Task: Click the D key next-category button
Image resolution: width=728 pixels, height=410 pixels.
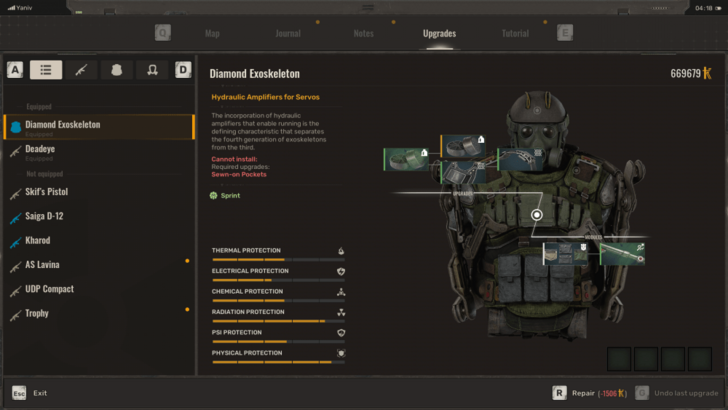Action: (x=183, y=70)
